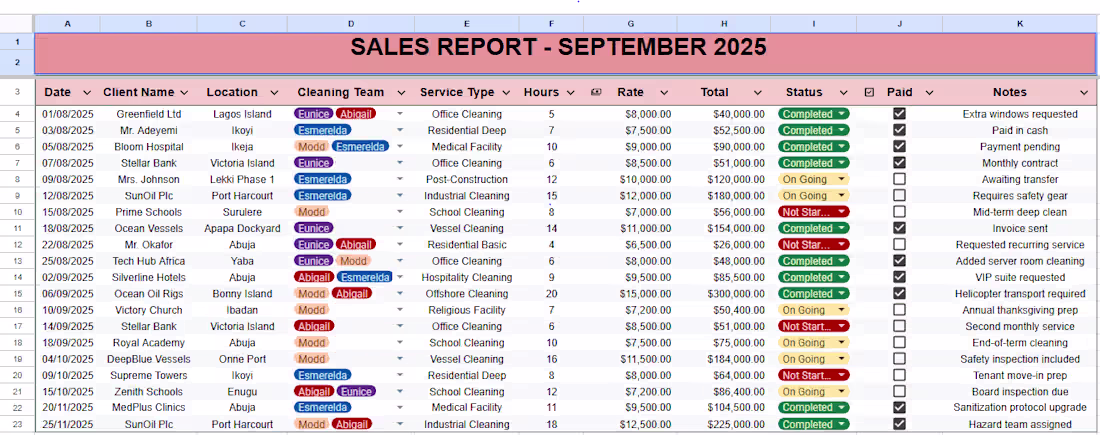Select location cell Apapa Dockyard
The width and height of the screenshot is (1100, 435).
point(242,228)
